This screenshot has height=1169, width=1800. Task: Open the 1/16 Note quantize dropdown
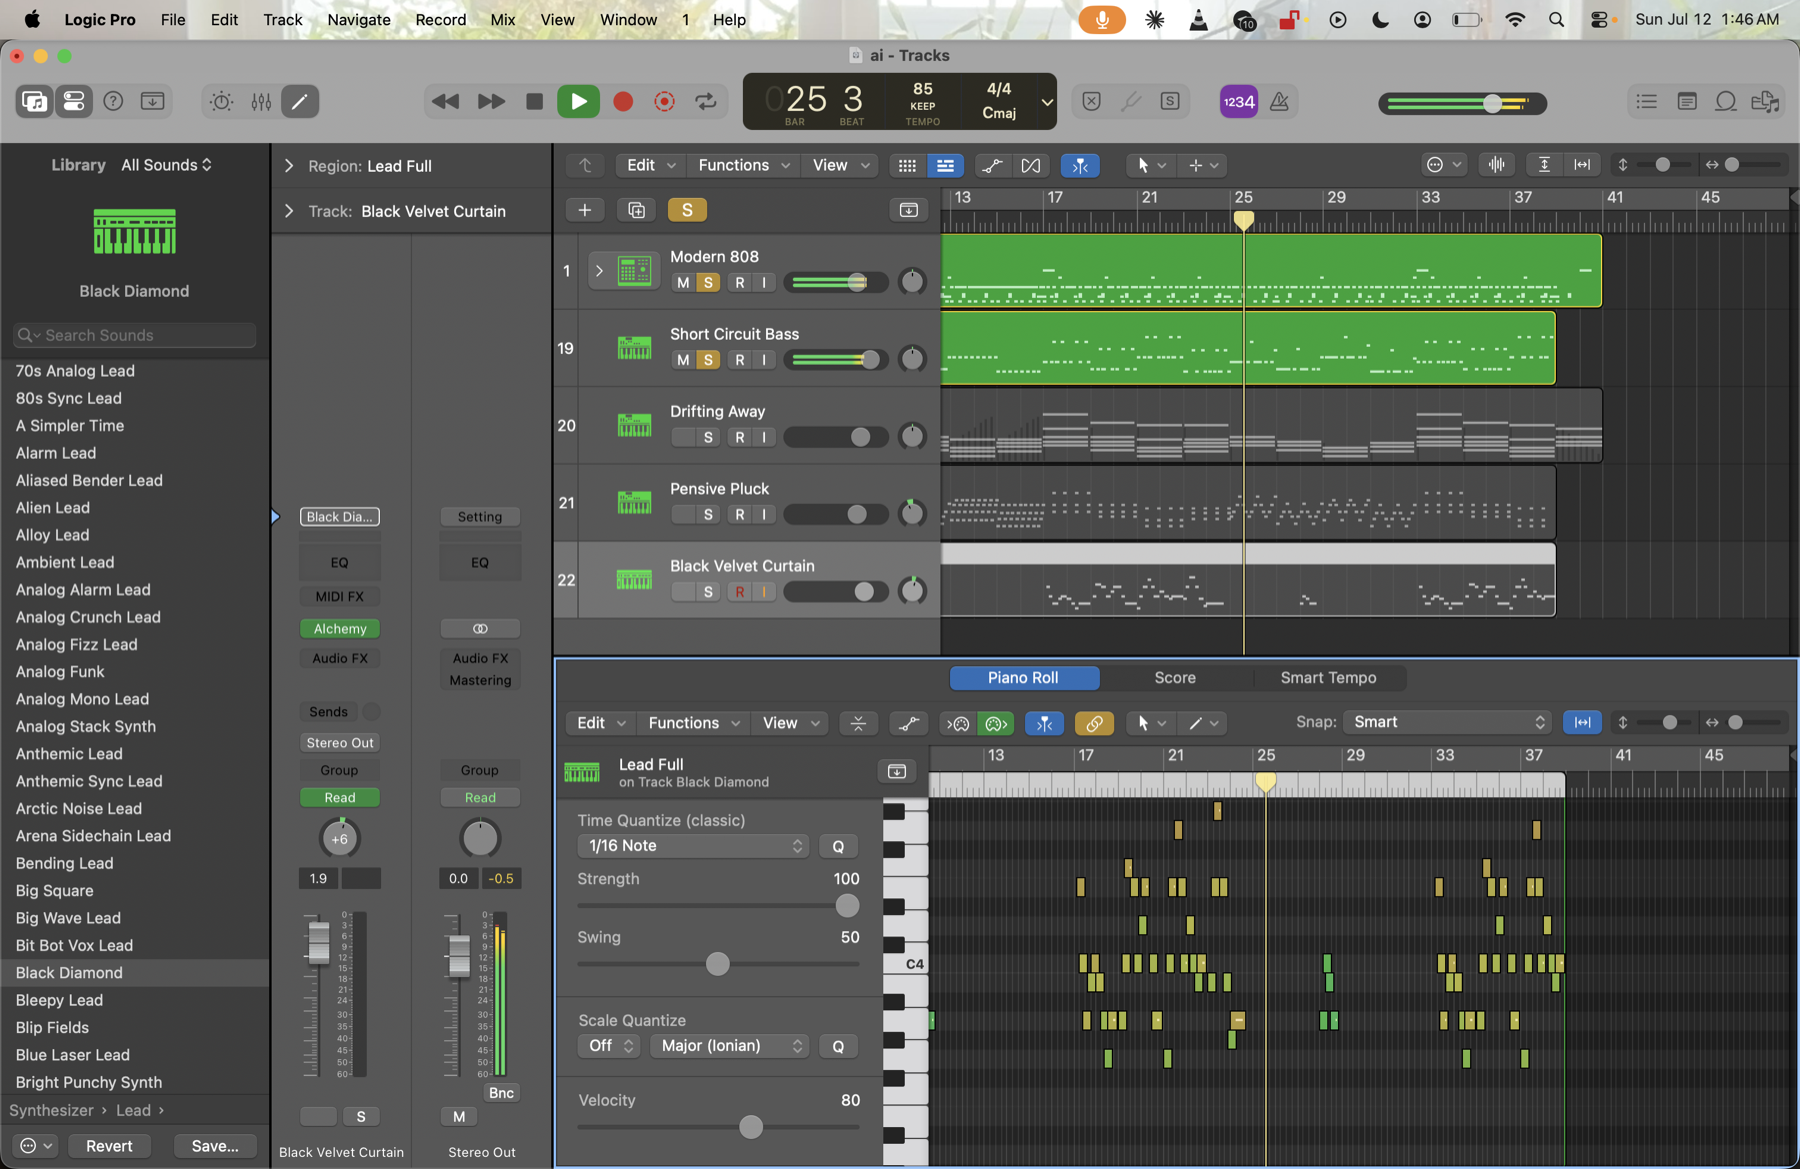[693, 846]
